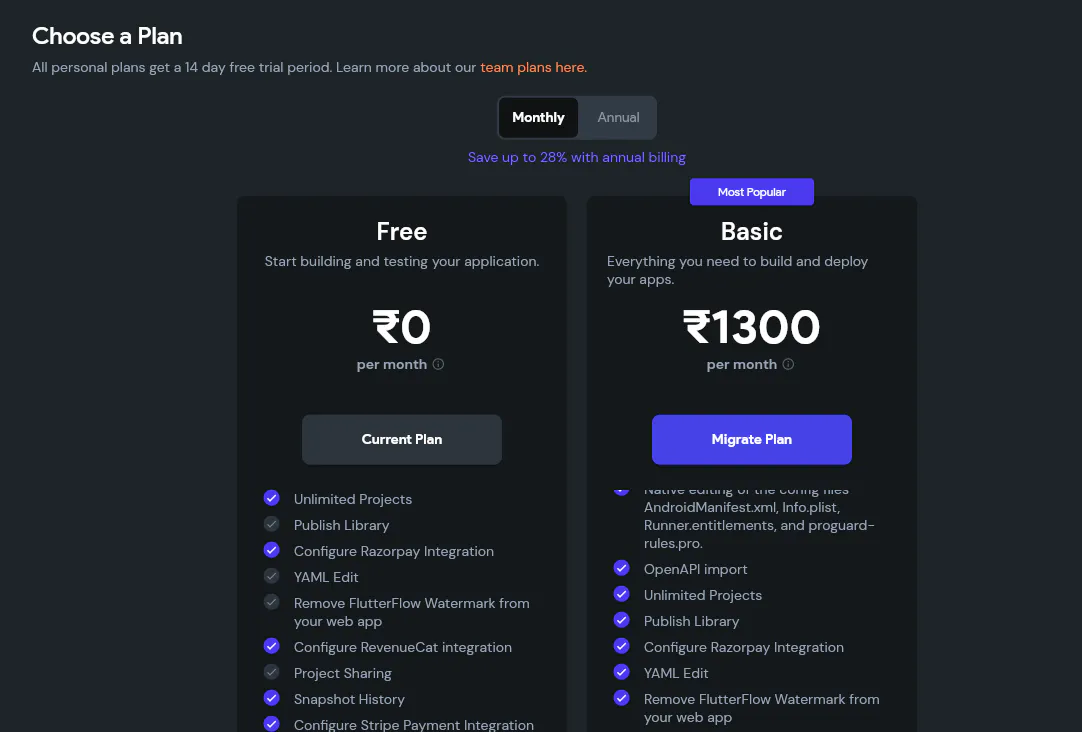Image resolution: width=1082 pixels, height=732 pixels.
Task: Click checkmark beside Publish Library in Basic plan
Action: [x=621, y=620]
